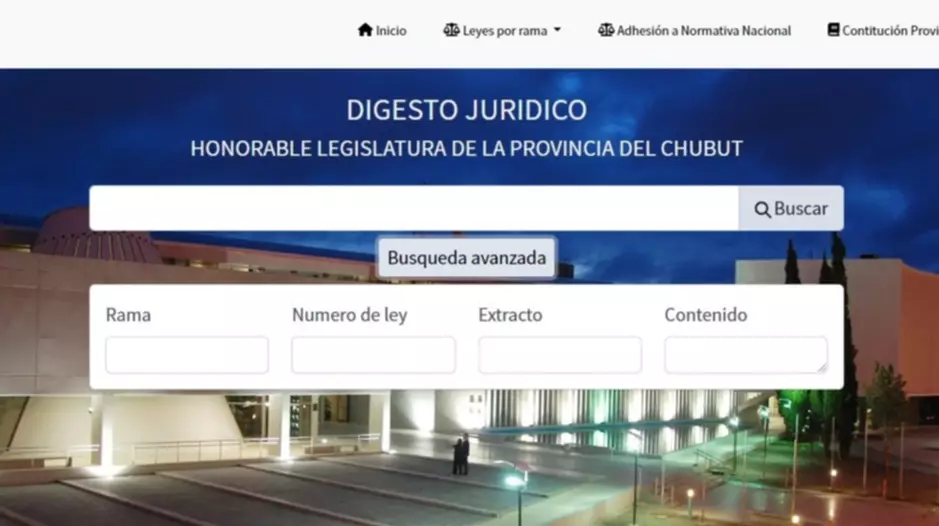Click the Contenido label
This screenshot has width=939, height=526.
(706, 315)
